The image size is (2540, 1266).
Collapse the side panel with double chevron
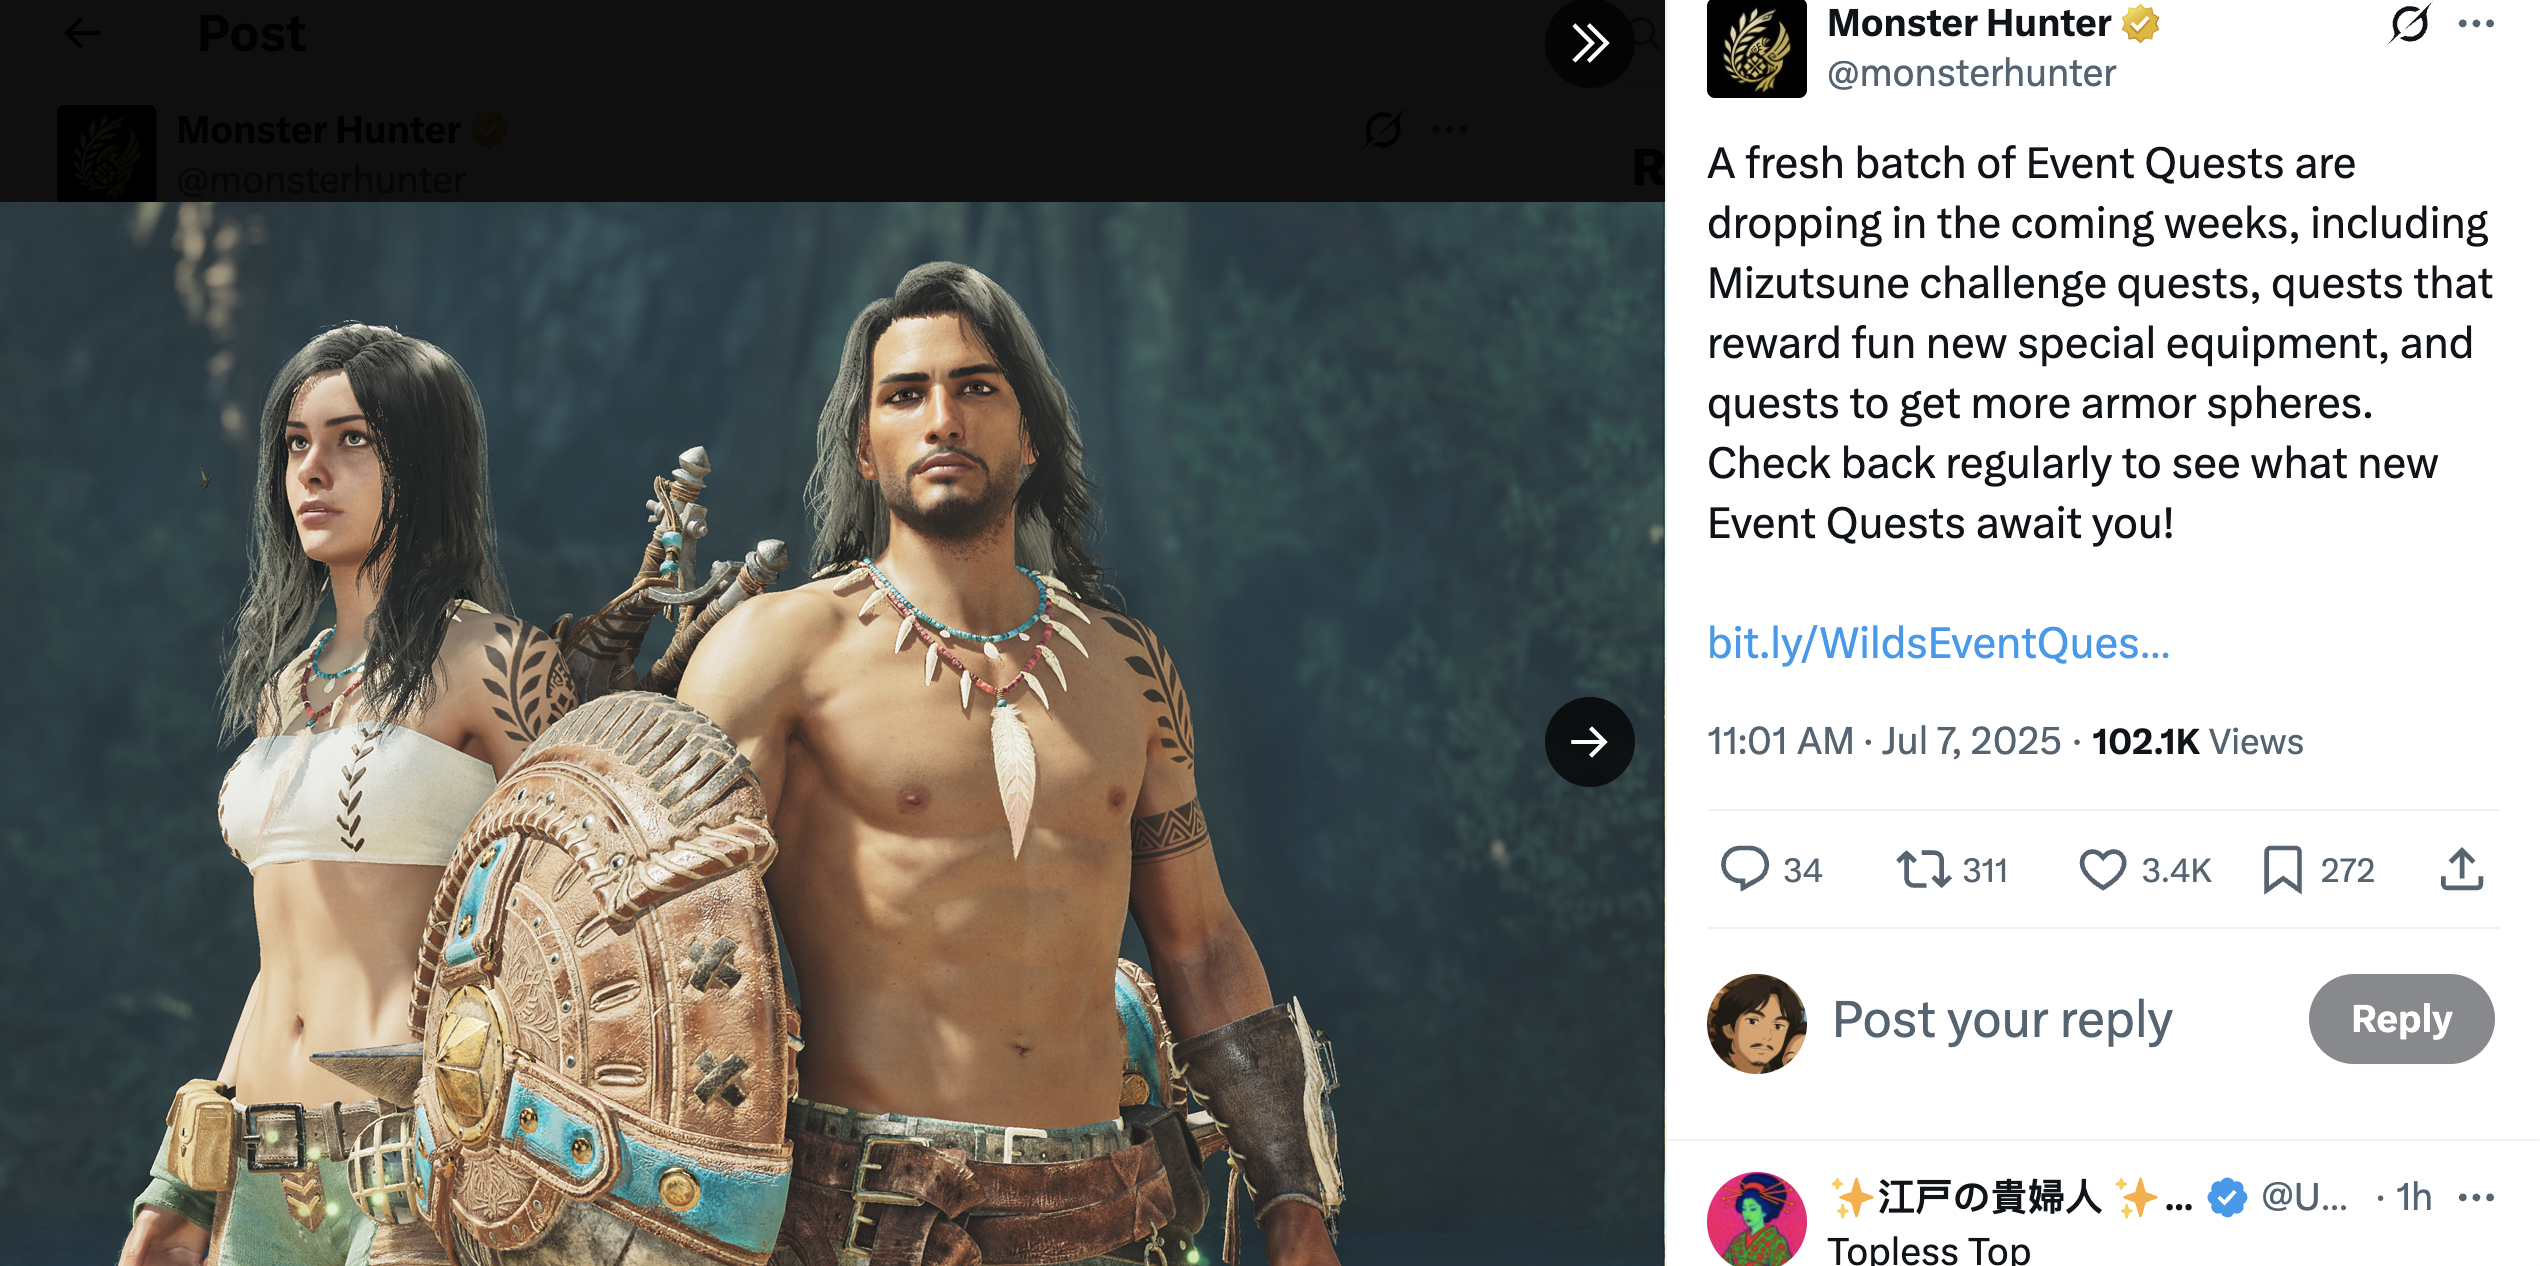(1589, 43)
